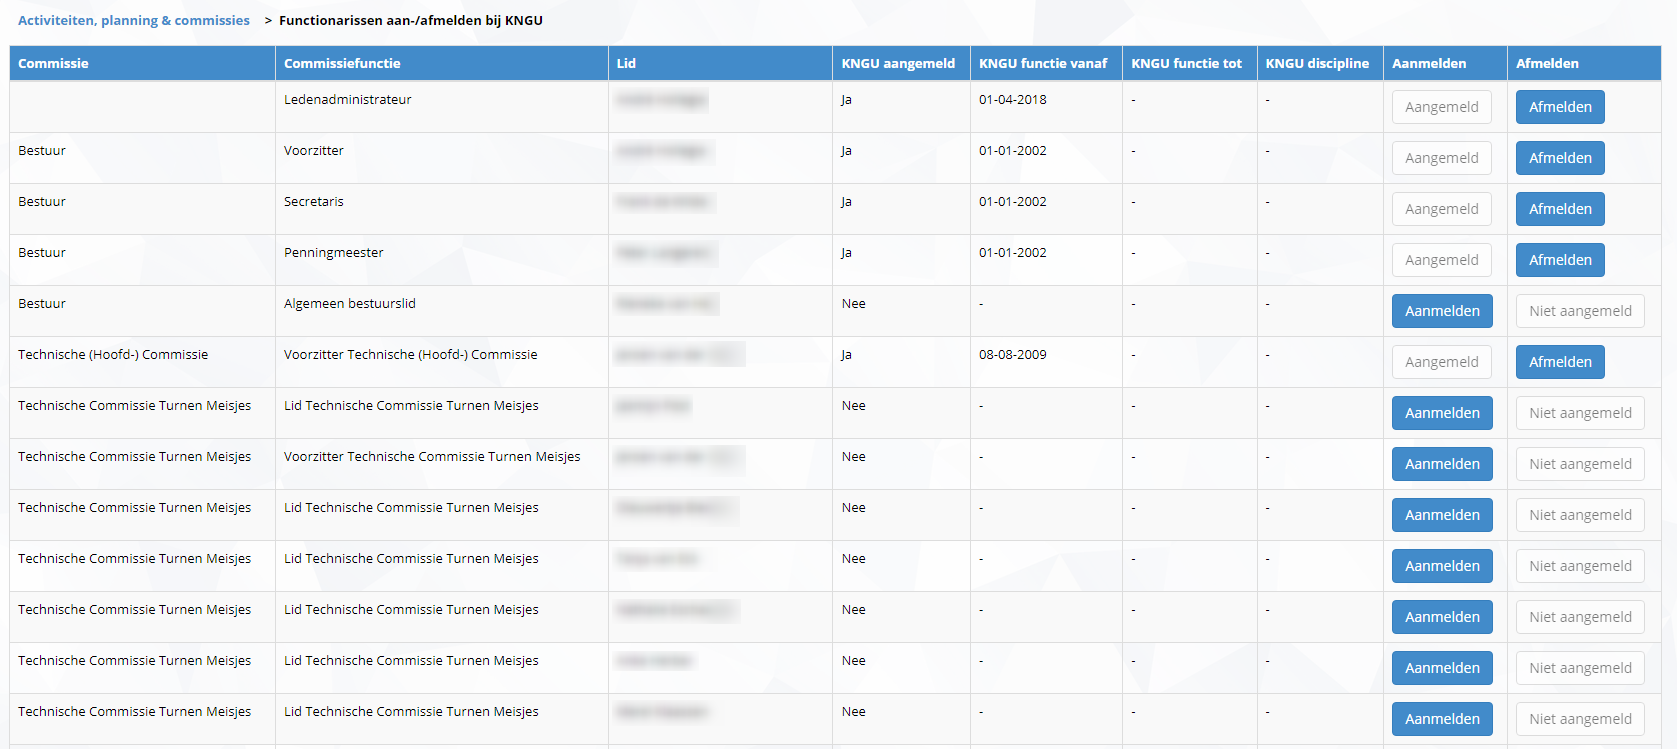Click the 08-08-2009 date cell
Screen dimensions: 1677x749
click(x=1013, y=355)
